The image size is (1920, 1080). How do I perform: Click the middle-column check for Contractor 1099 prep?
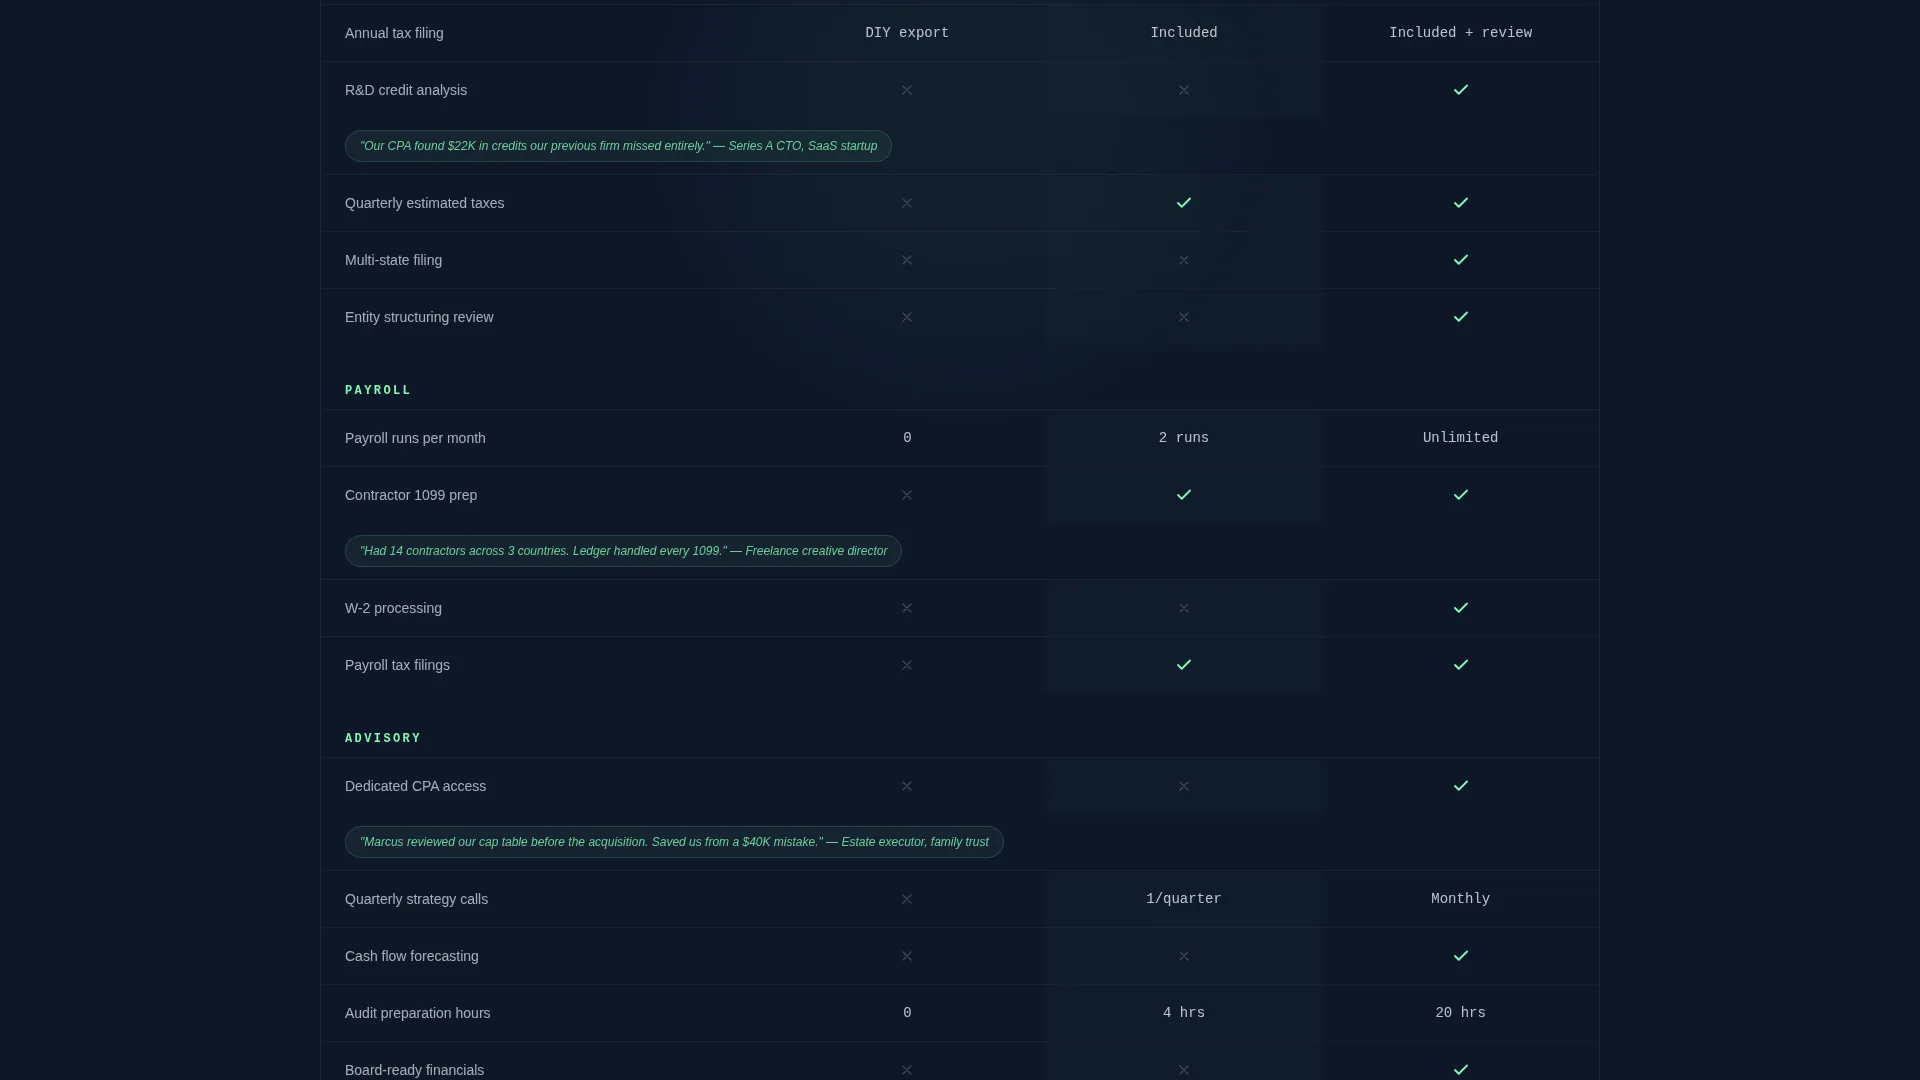[x=1183, y=495]
